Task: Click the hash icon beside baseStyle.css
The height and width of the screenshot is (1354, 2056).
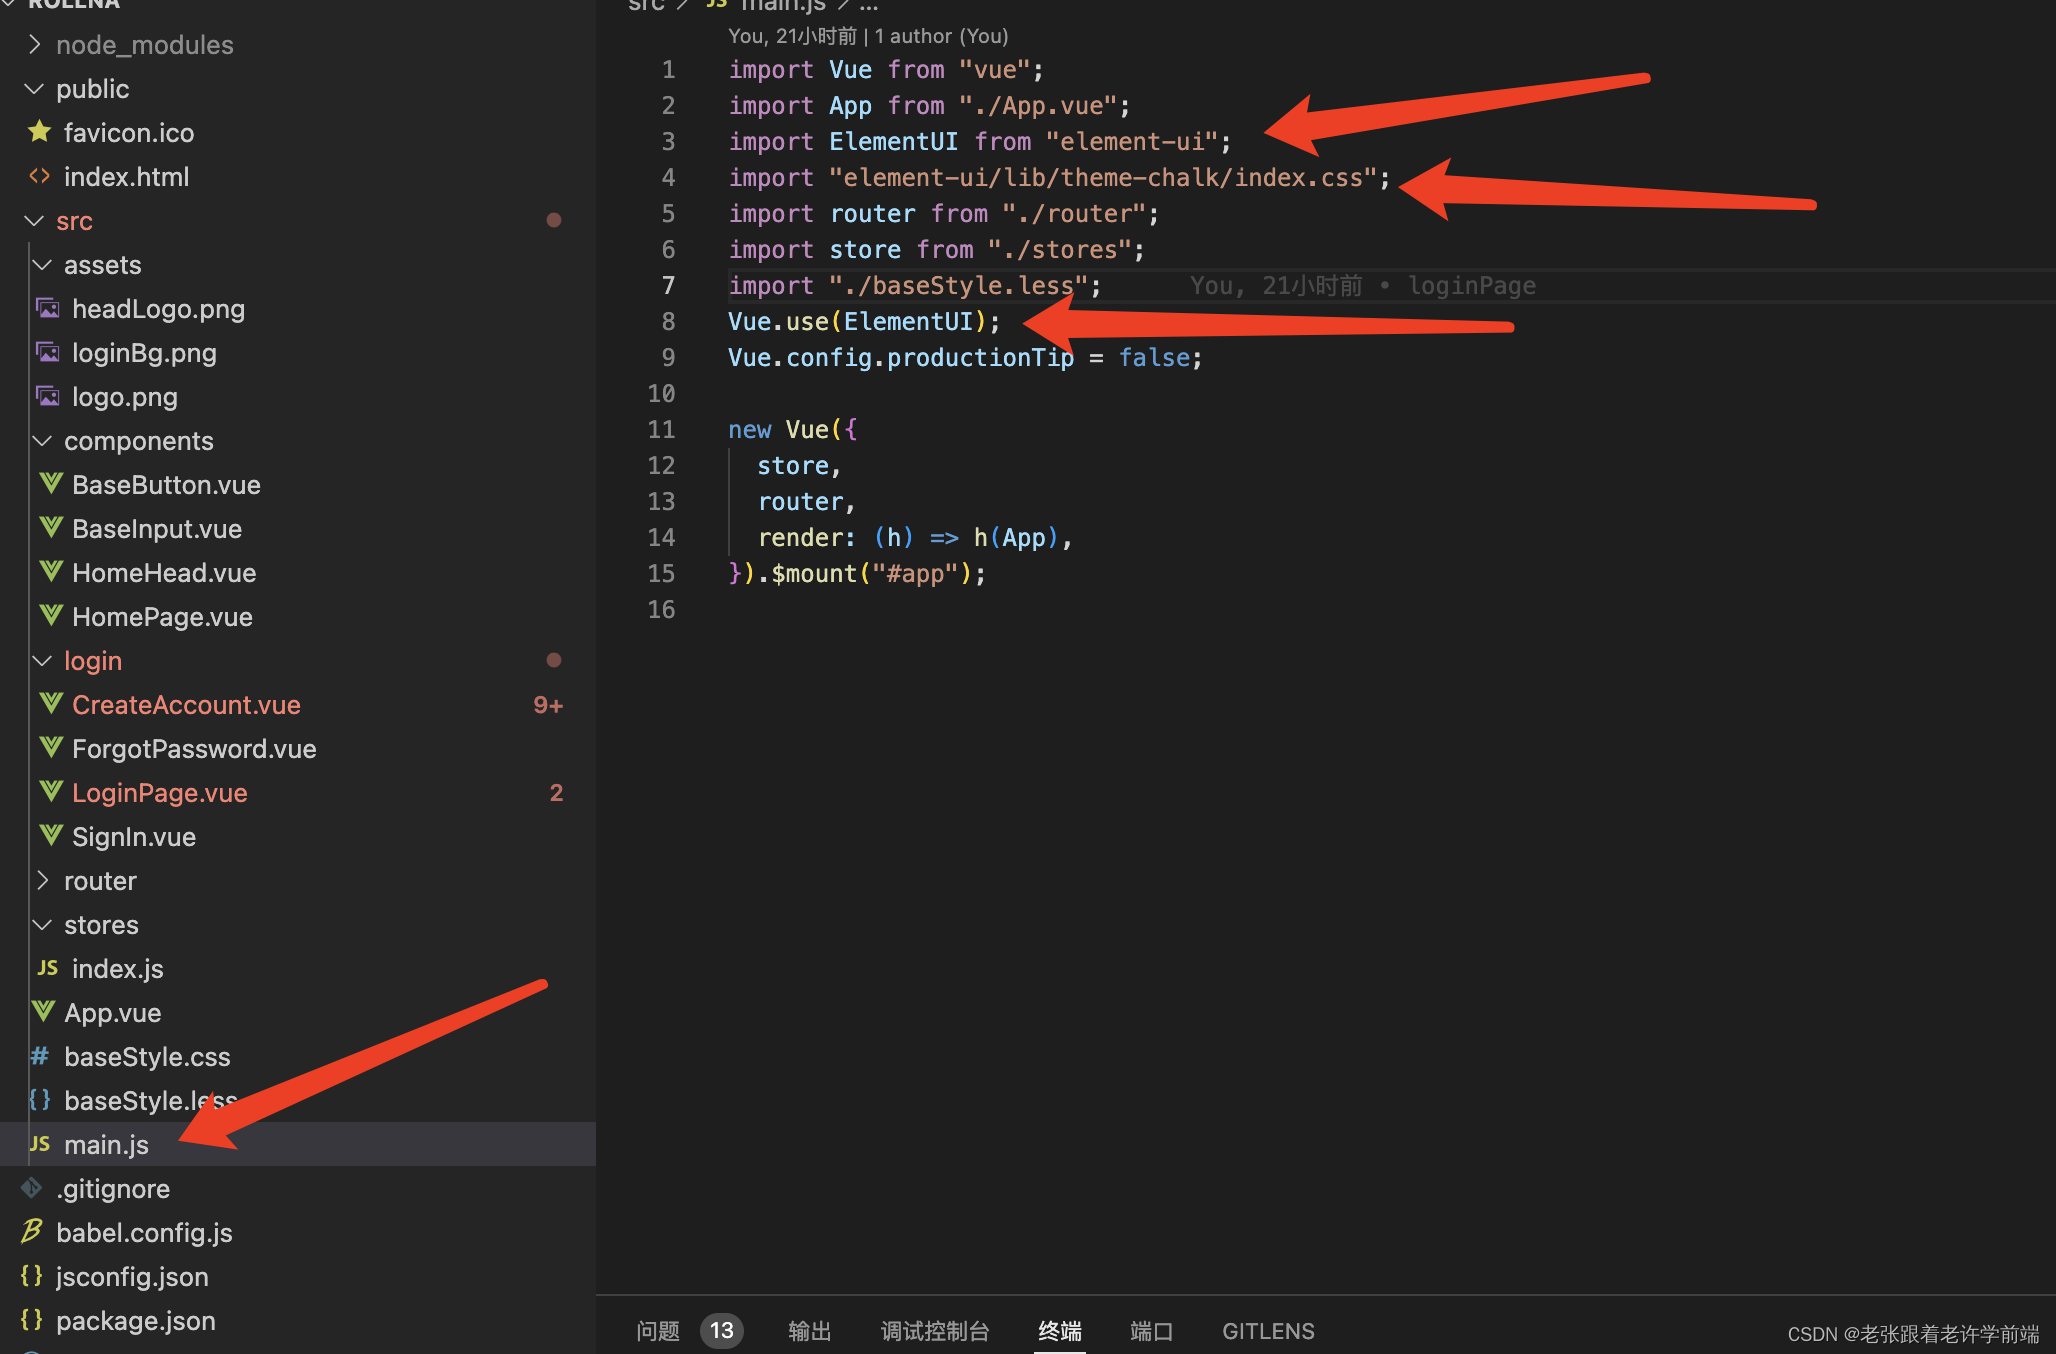Action: click(x=40, y=1056)
